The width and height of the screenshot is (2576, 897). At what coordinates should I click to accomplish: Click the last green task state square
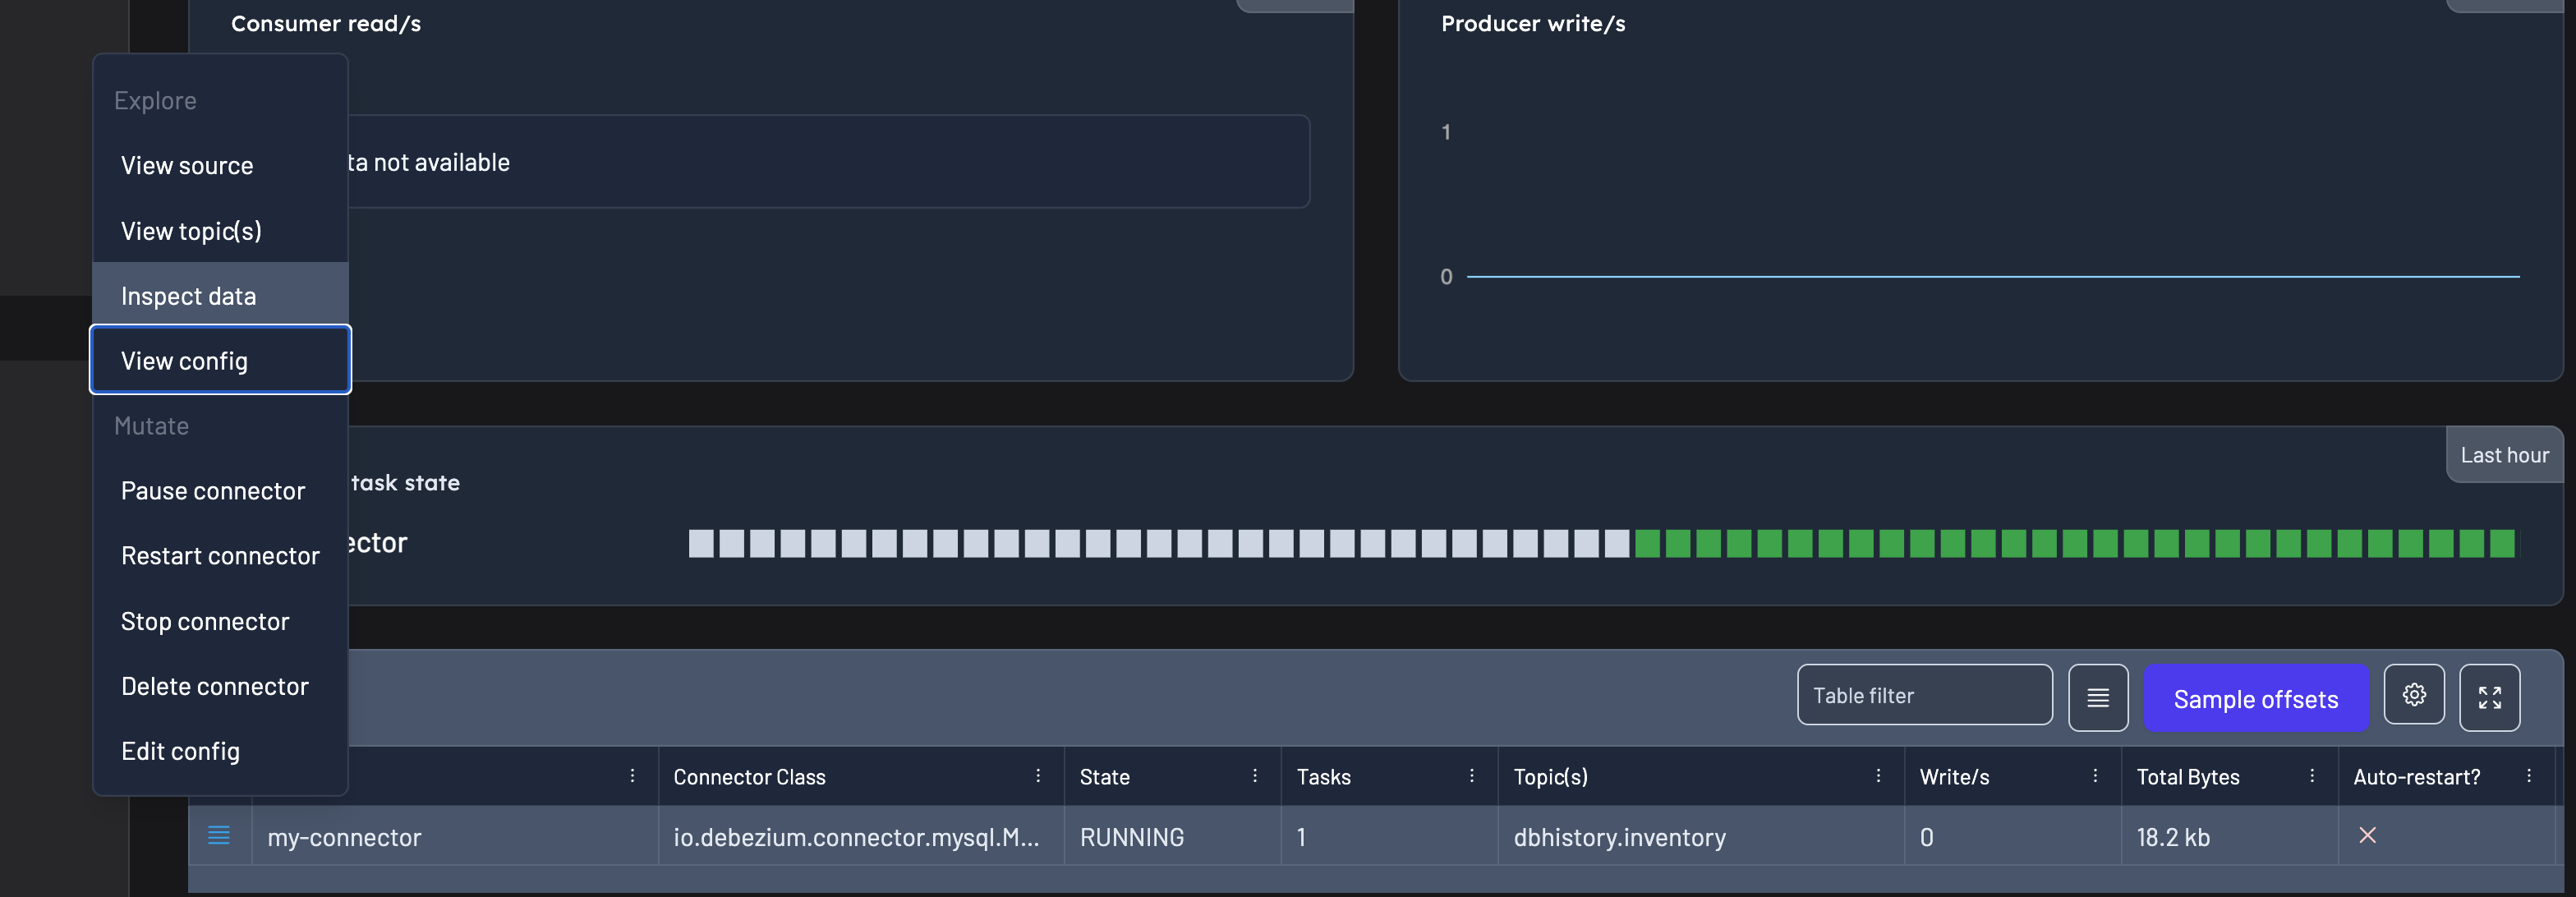tap(2501, 543)
